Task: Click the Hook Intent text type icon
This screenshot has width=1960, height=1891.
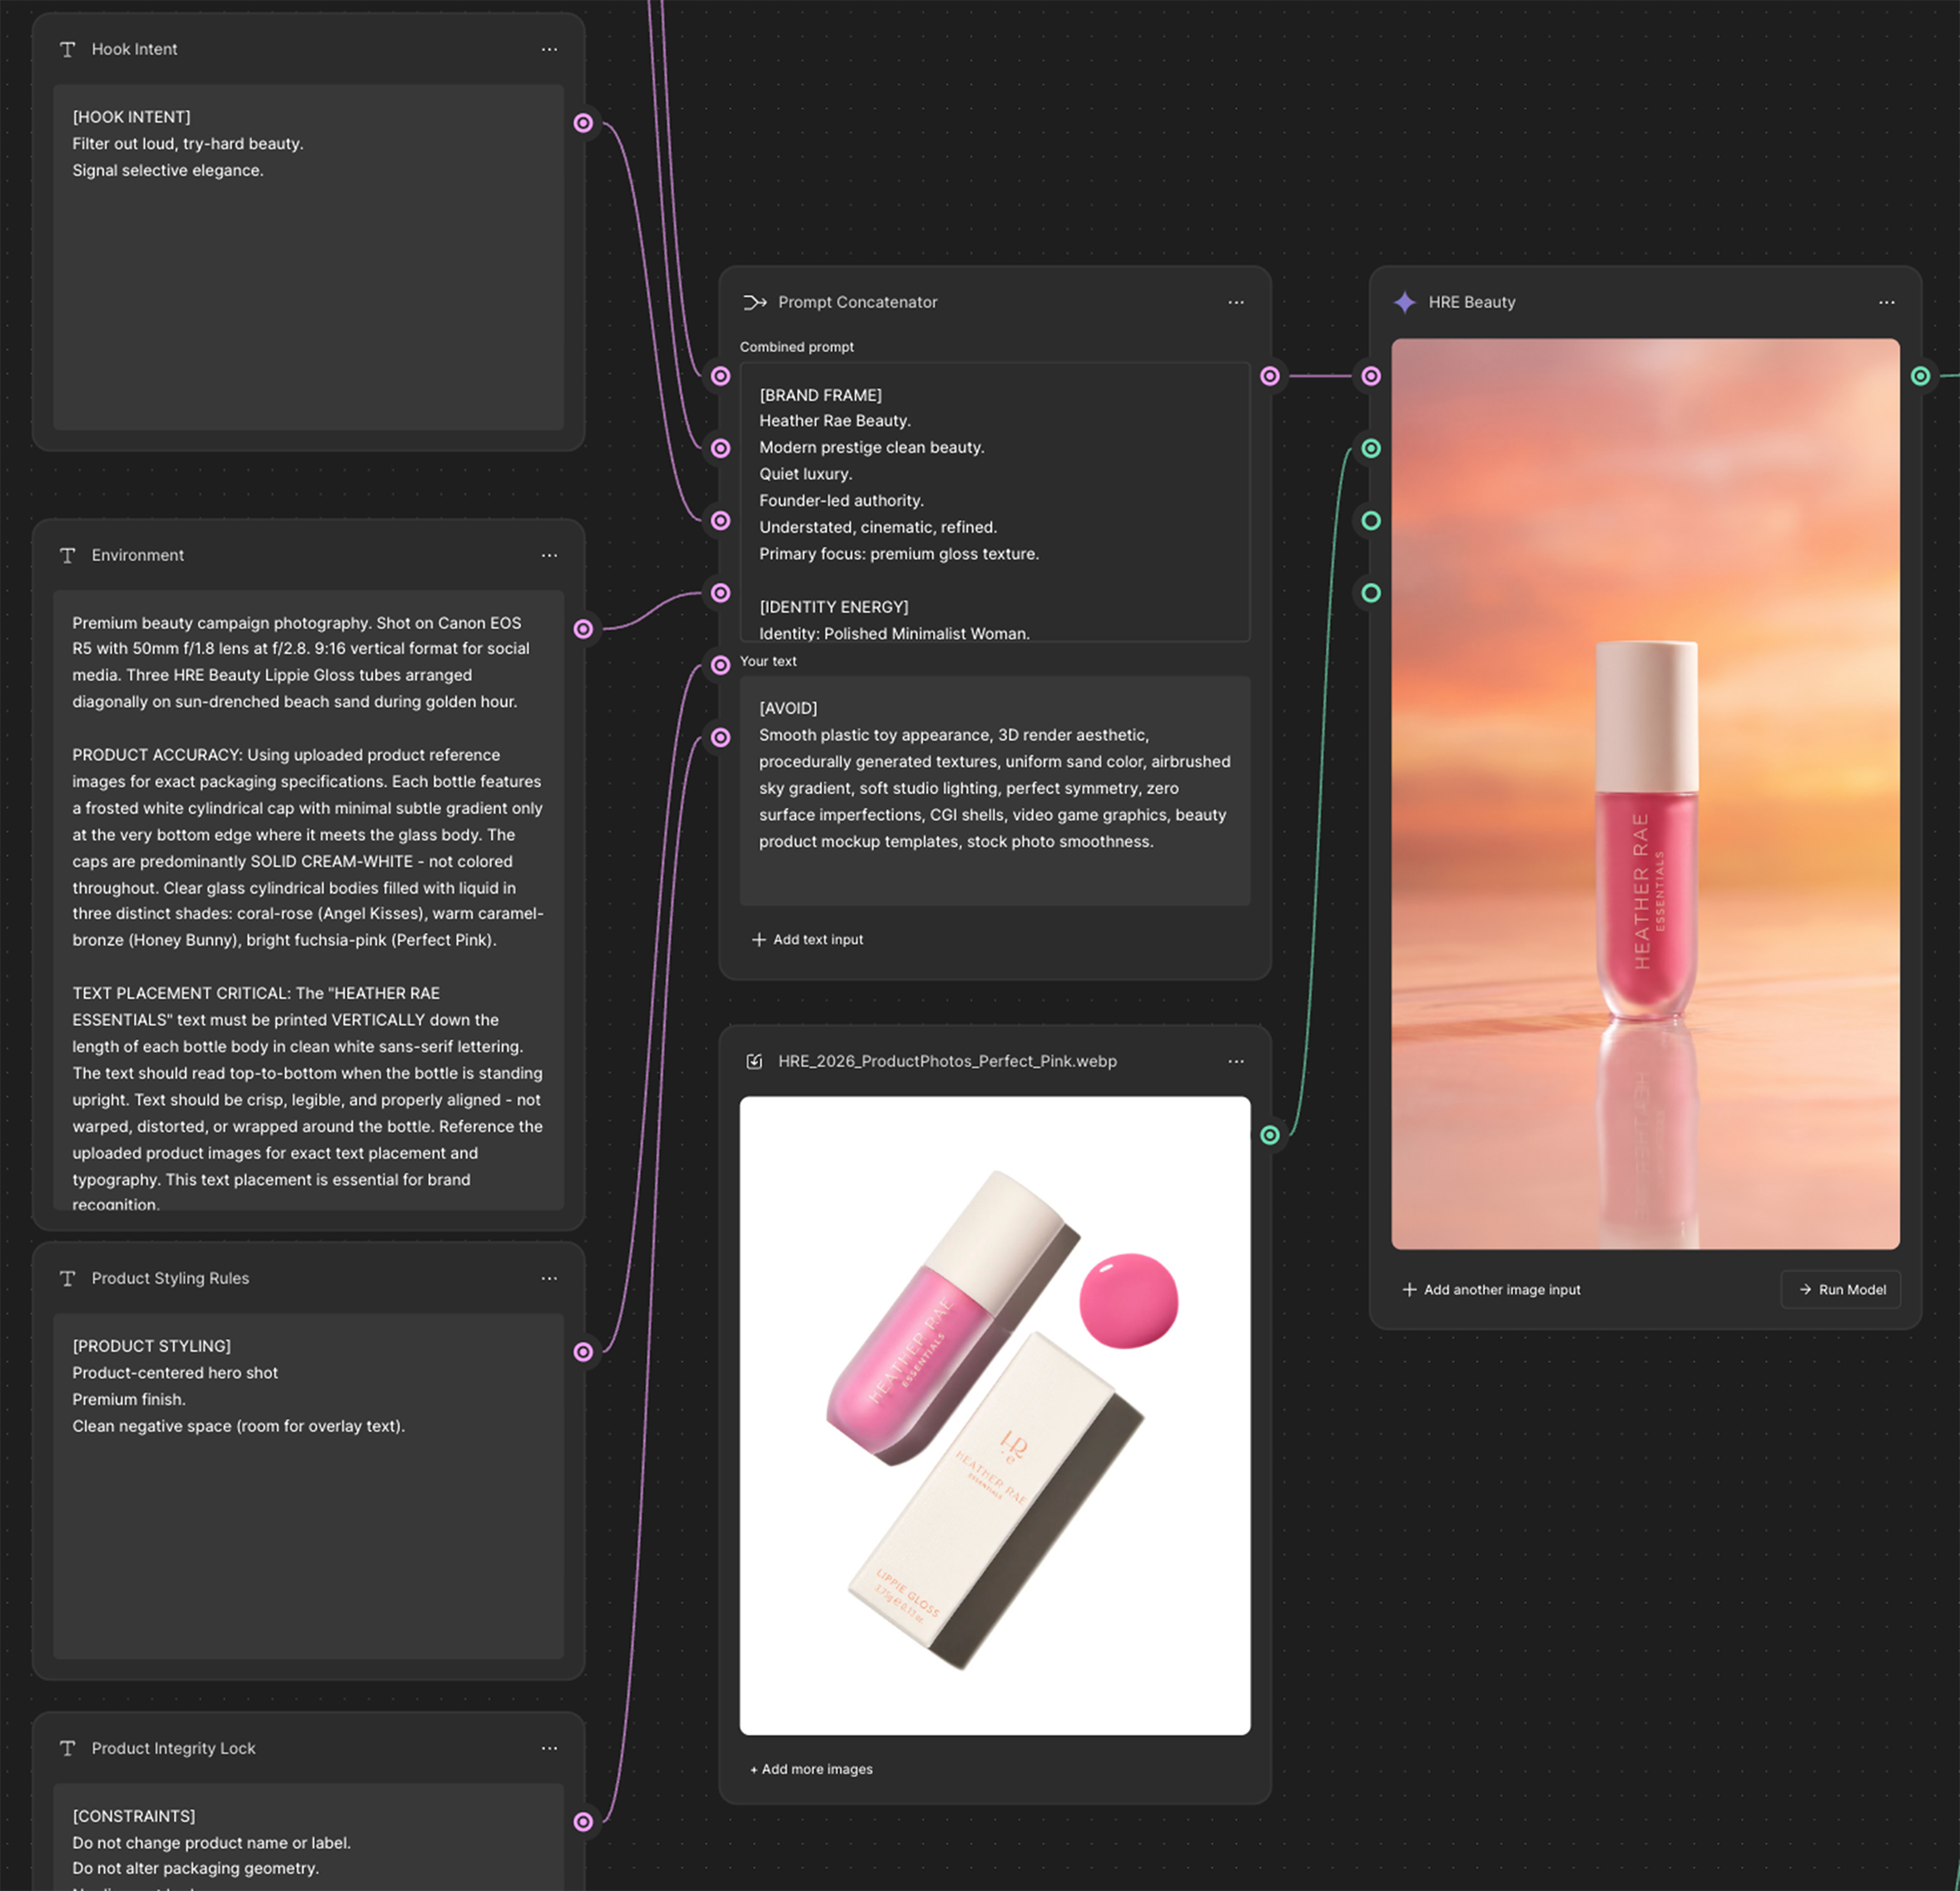Action: (x=67, y=49)
